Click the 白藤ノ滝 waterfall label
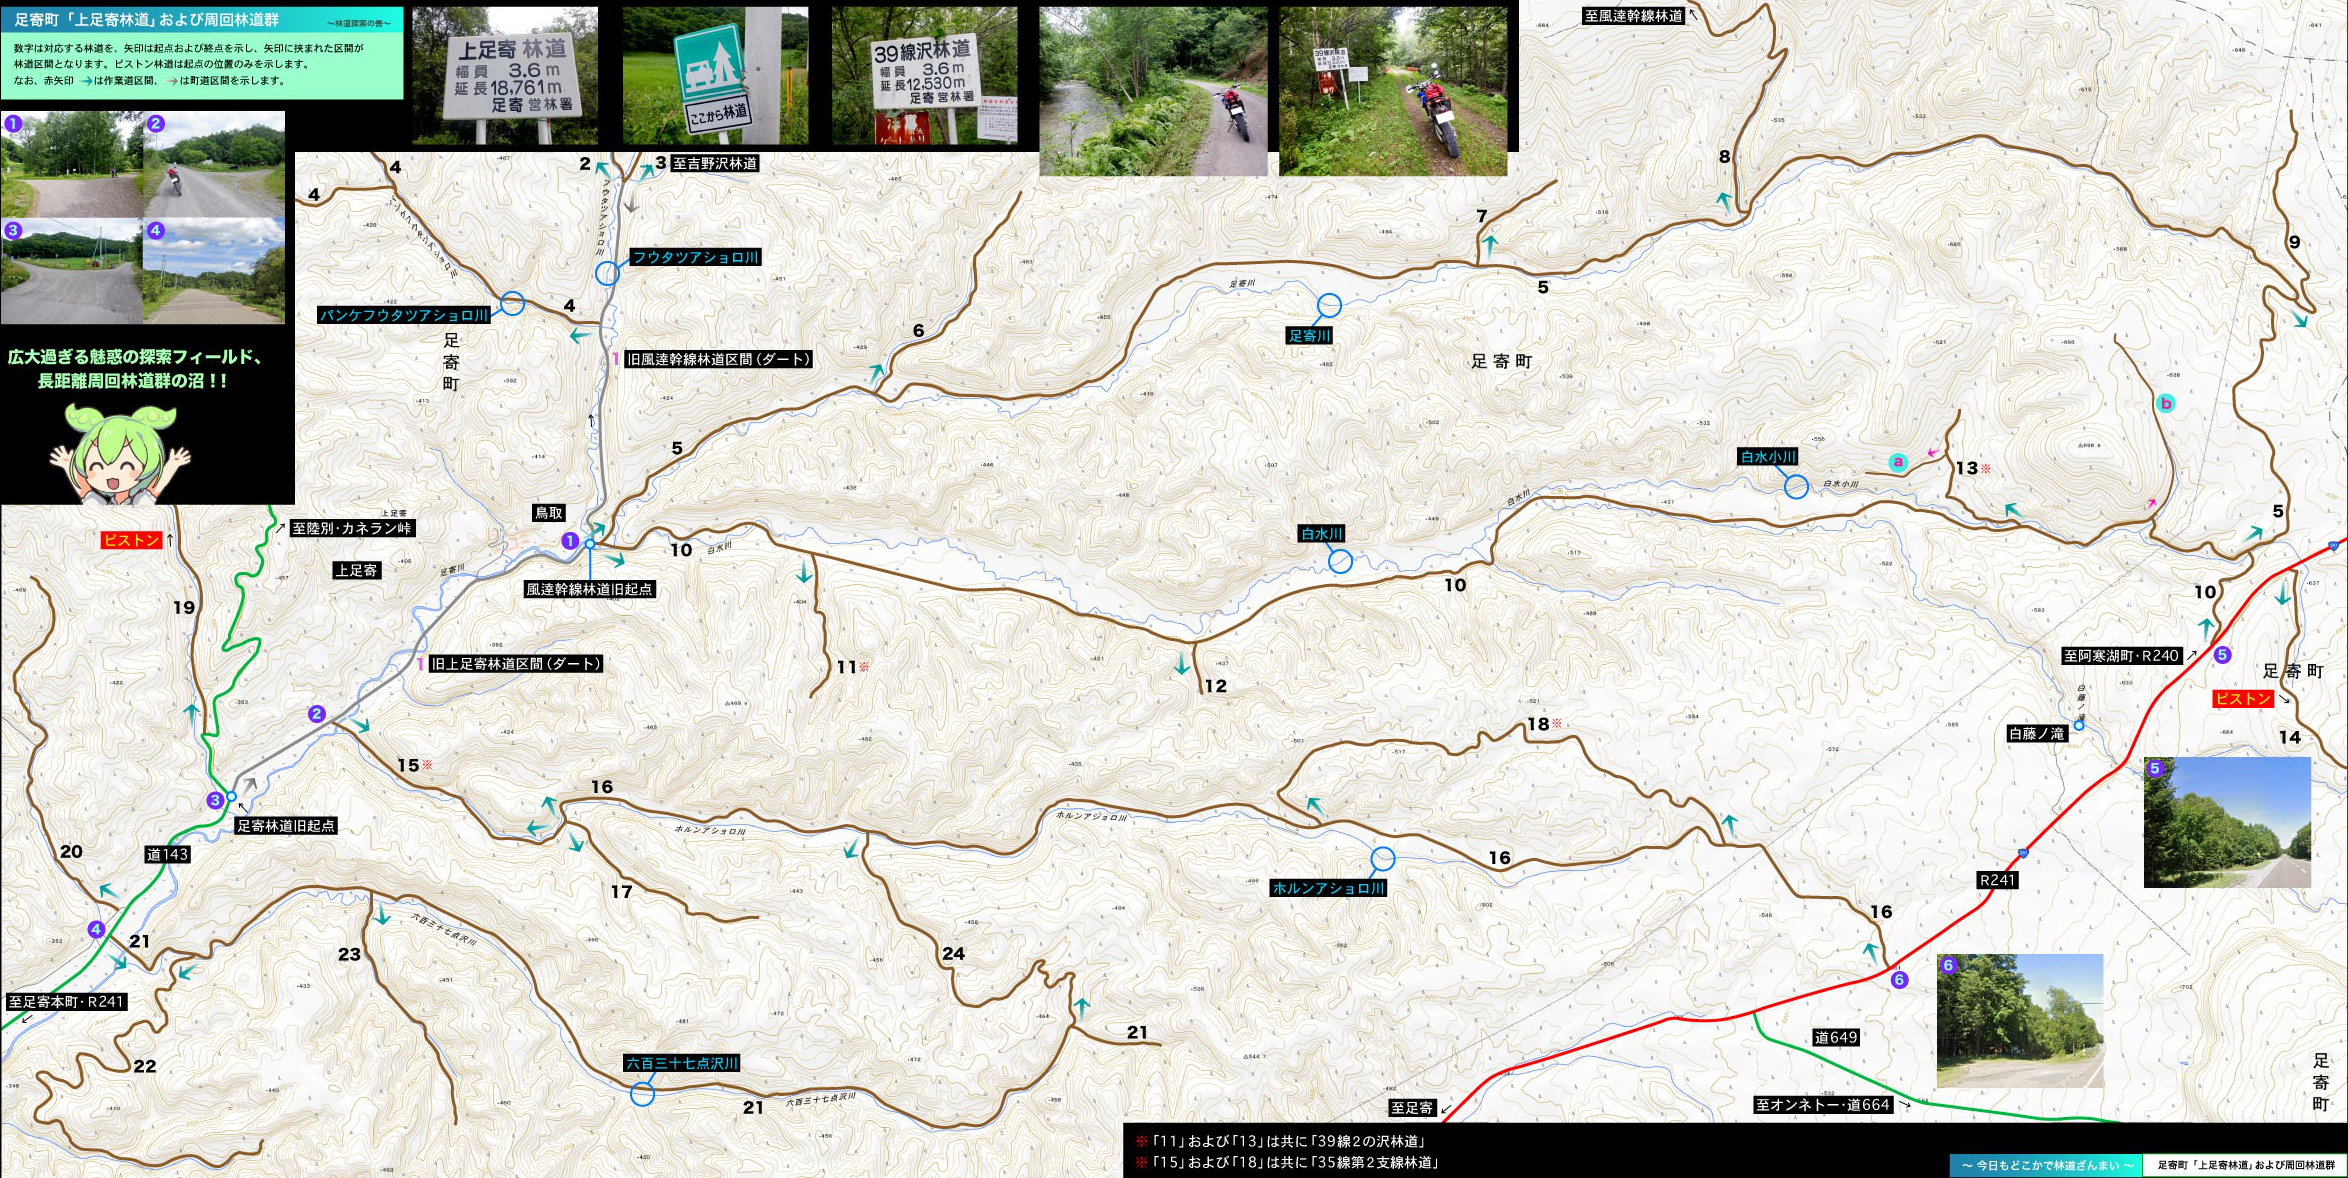This screenshot has width=2348, height=1178. [2036, 734]
